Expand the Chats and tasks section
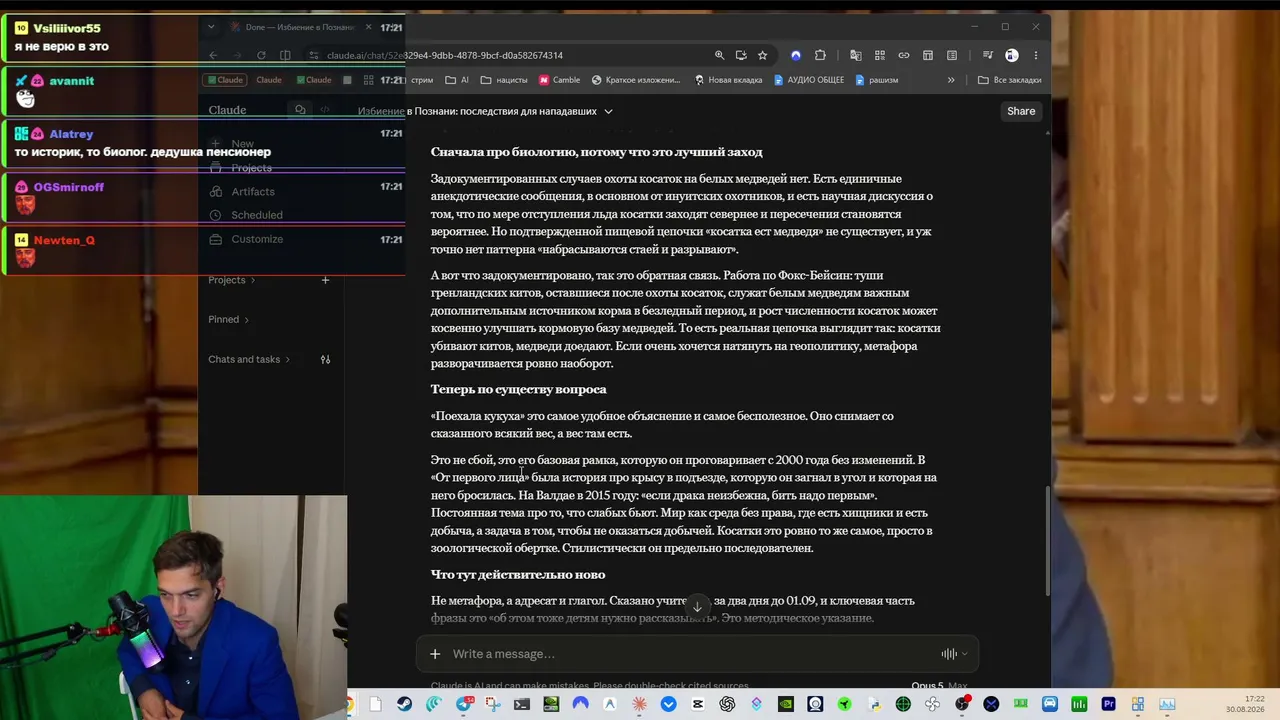1280x720 pixels. pyautogui.click(x=249, y=360)
